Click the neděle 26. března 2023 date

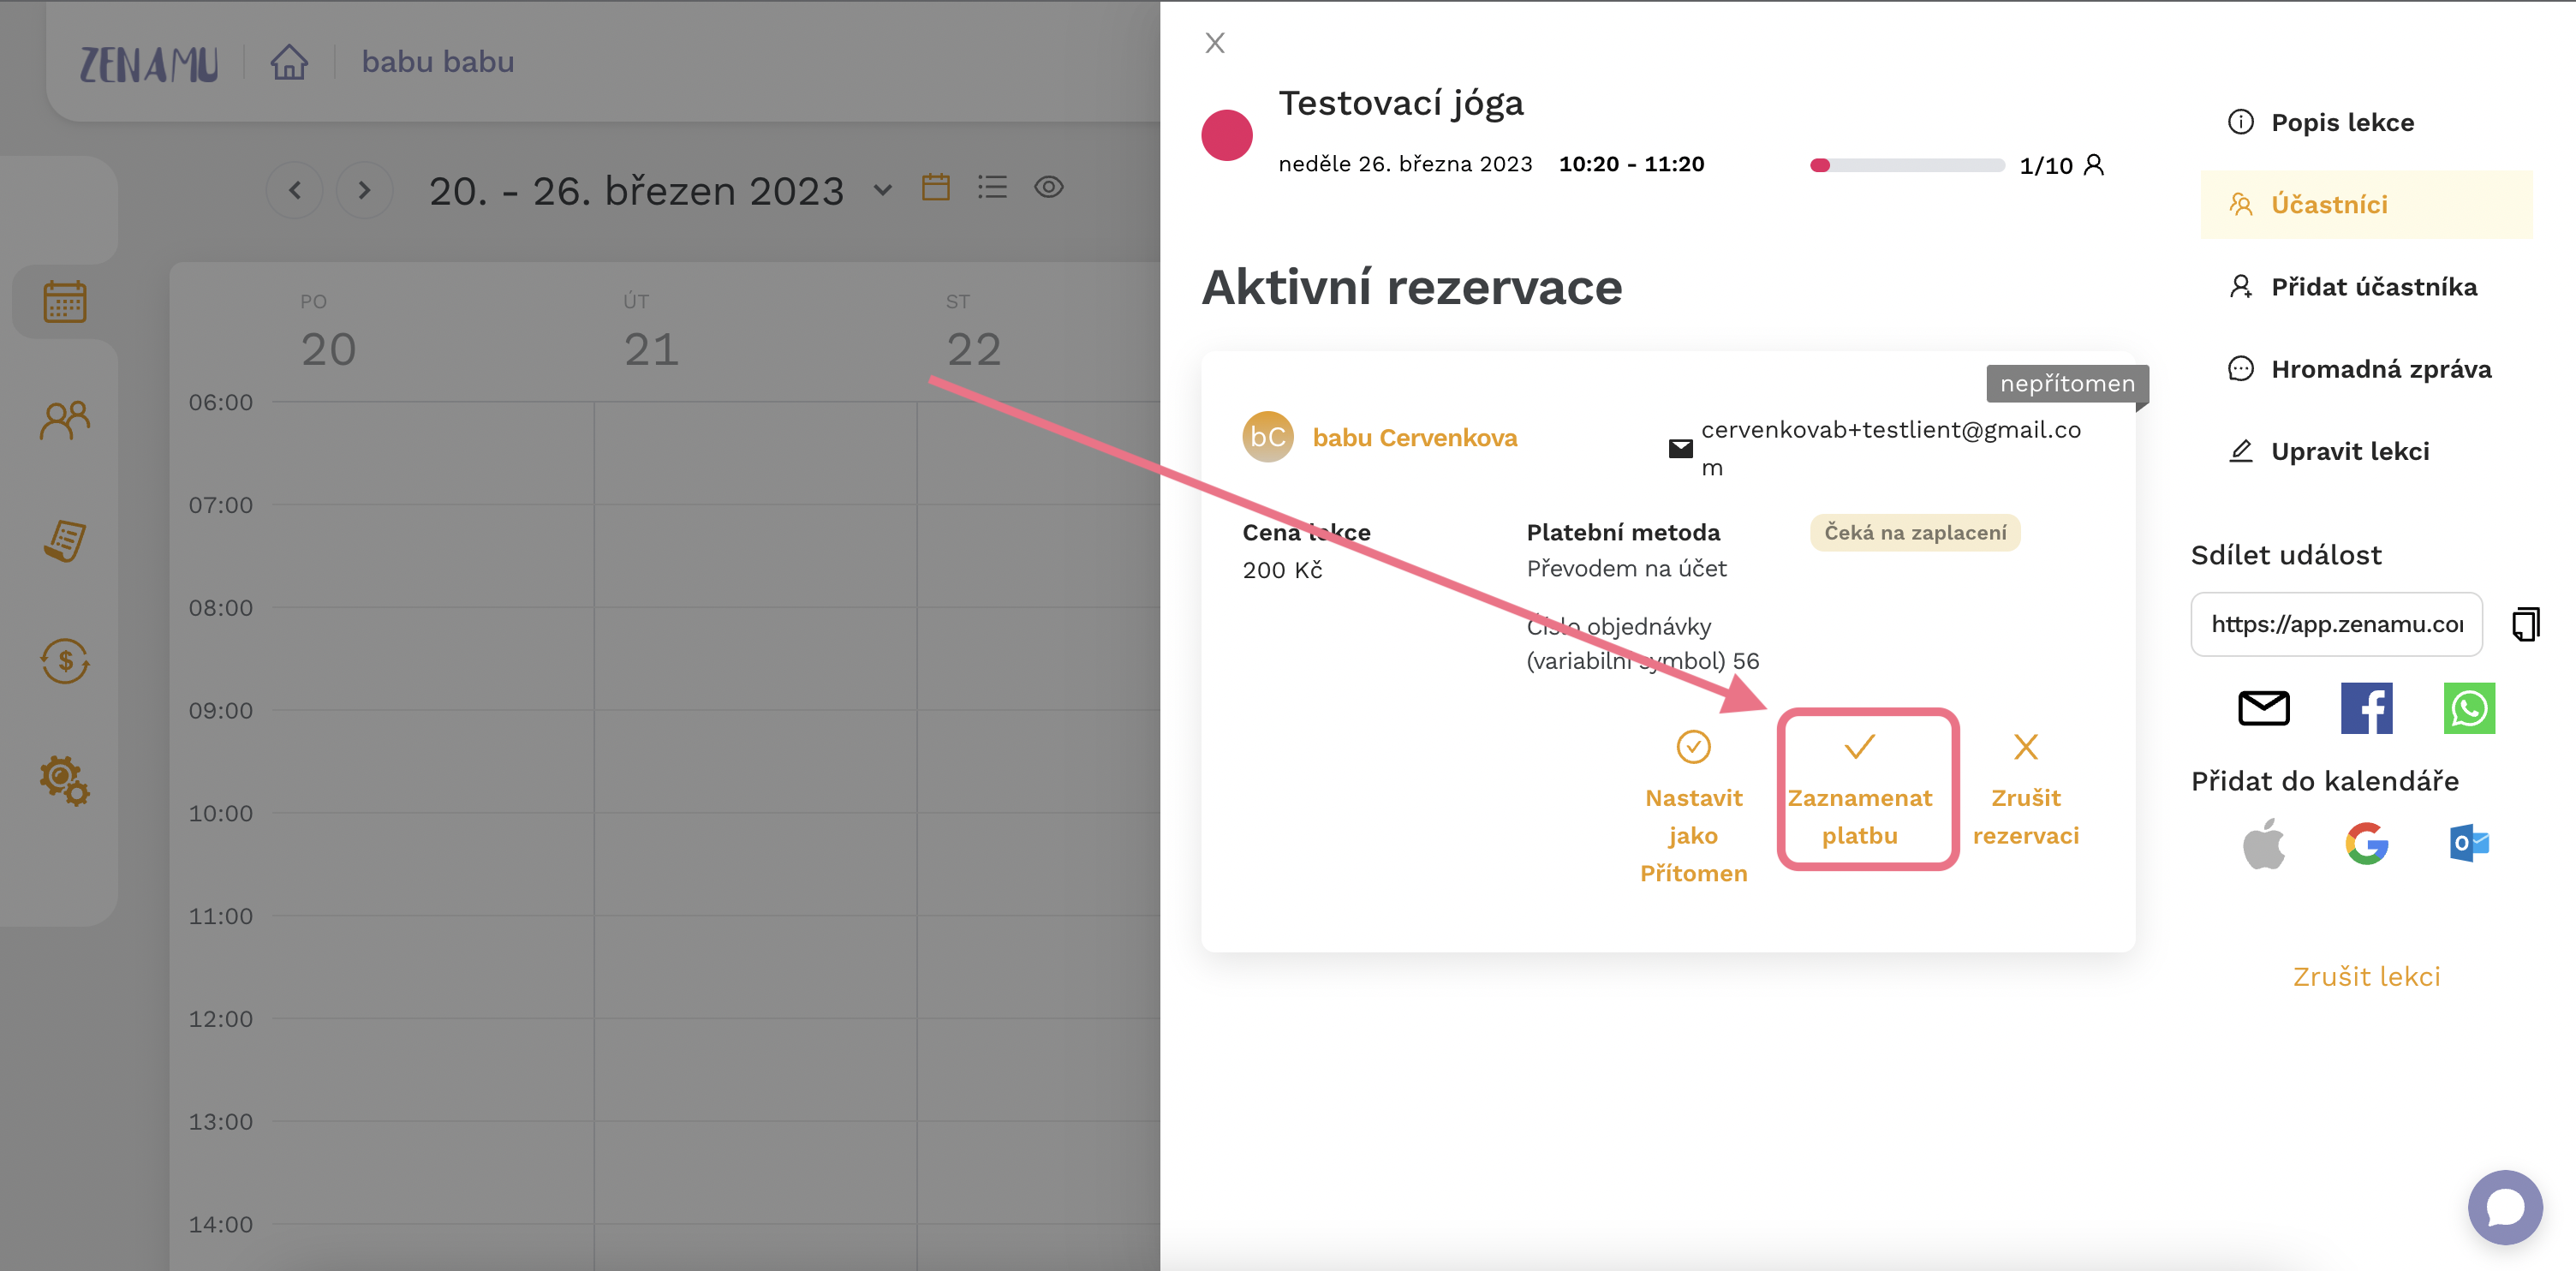click(1405, 164)
